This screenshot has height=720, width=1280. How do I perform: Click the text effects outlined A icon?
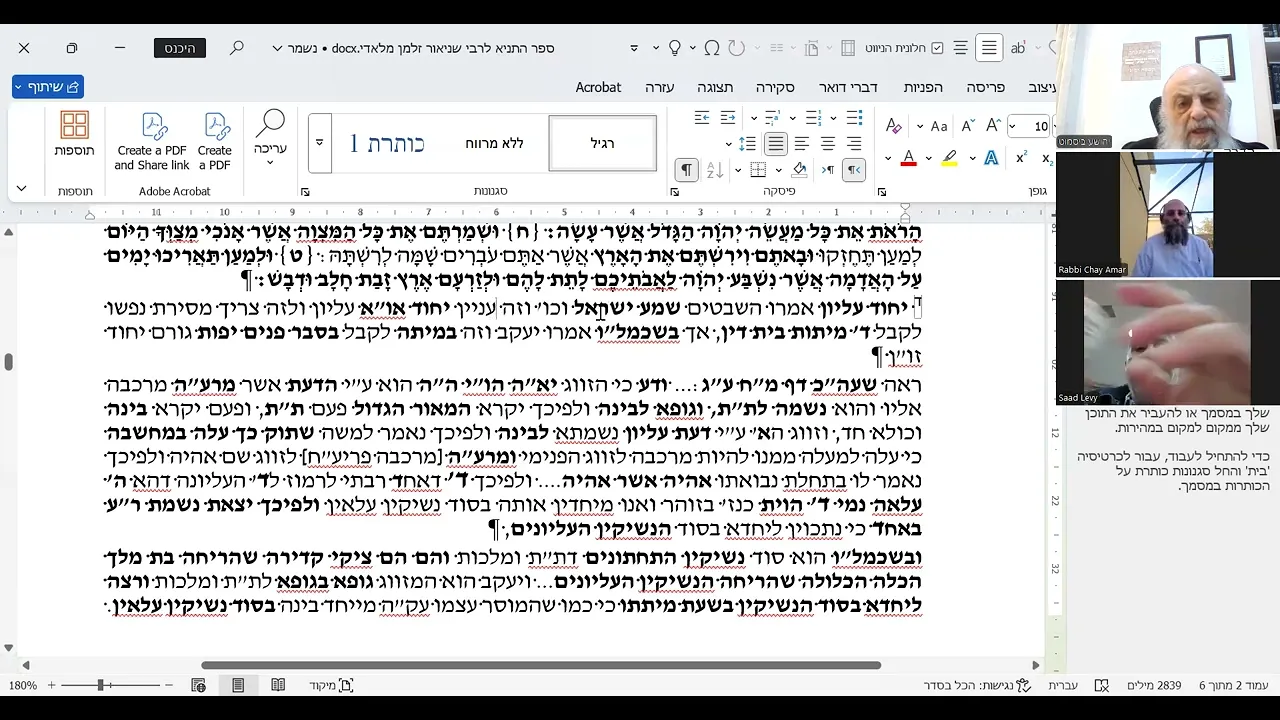(991, 158)
